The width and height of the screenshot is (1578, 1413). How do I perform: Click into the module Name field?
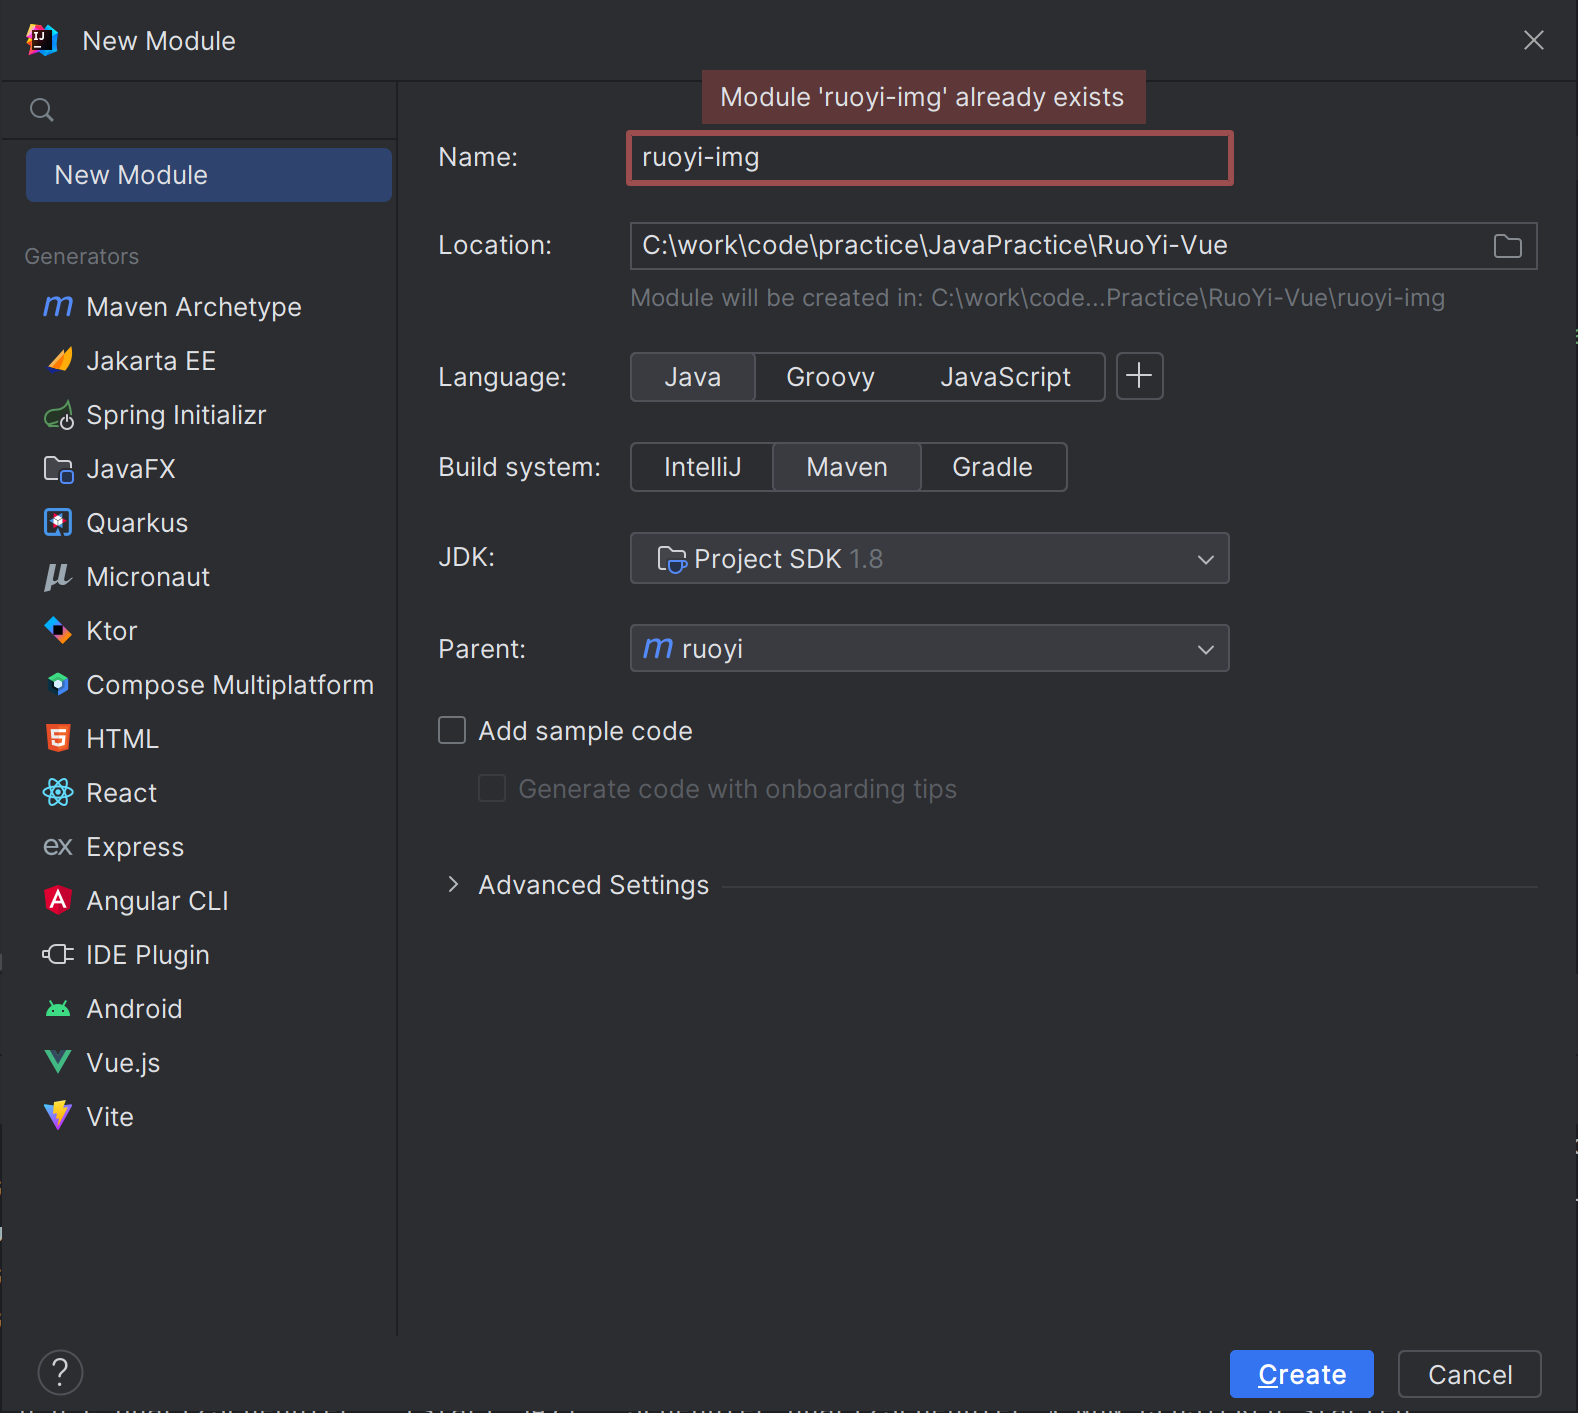point(929,158)
